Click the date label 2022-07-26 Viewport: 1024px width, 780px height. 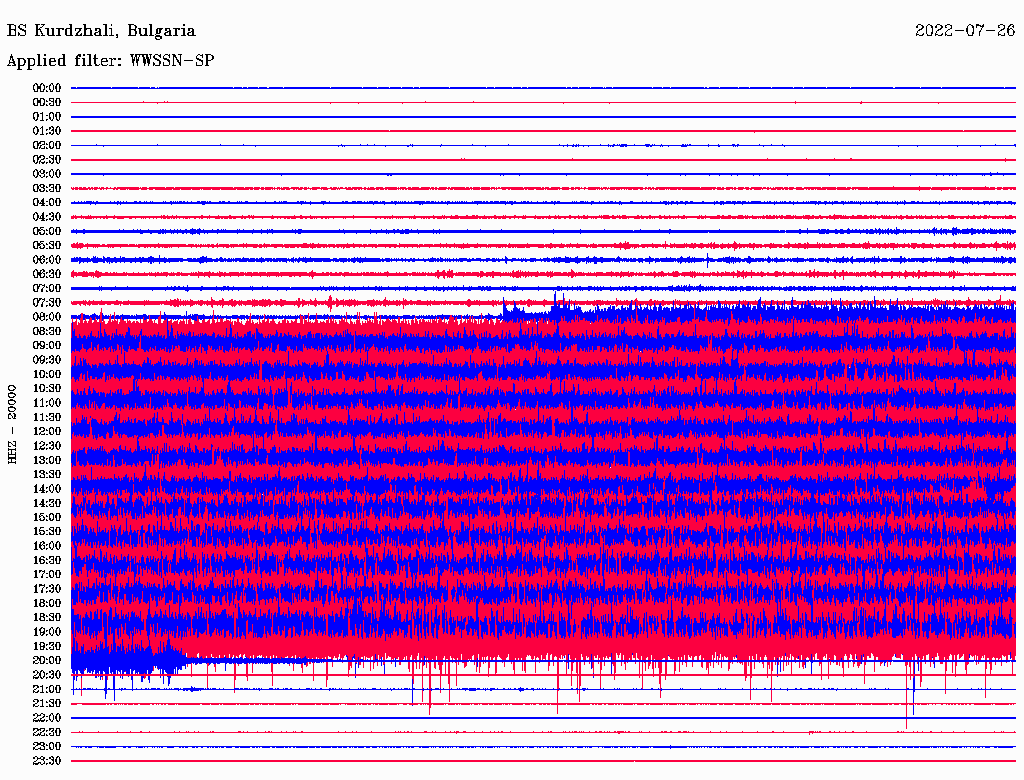(965, 30)
